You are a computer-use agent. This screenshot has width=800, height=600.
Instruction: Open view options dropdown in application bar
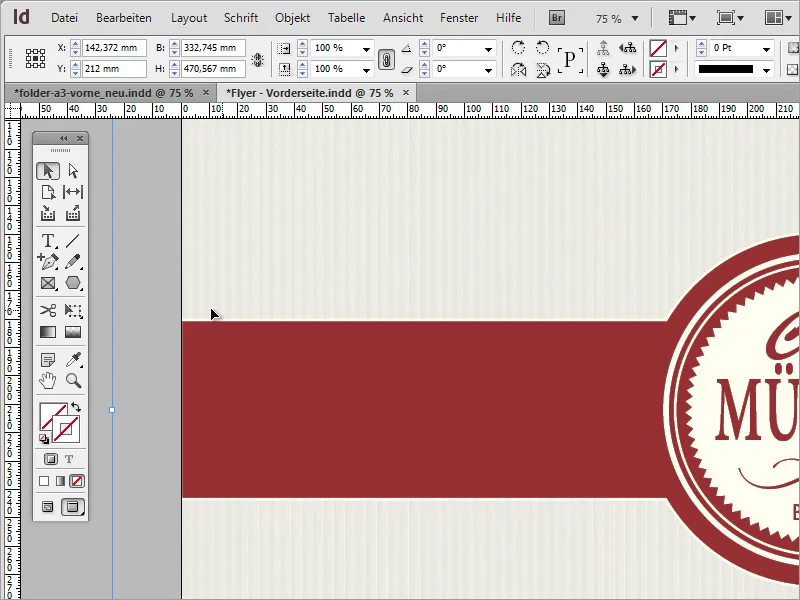[x=682, y=18]
